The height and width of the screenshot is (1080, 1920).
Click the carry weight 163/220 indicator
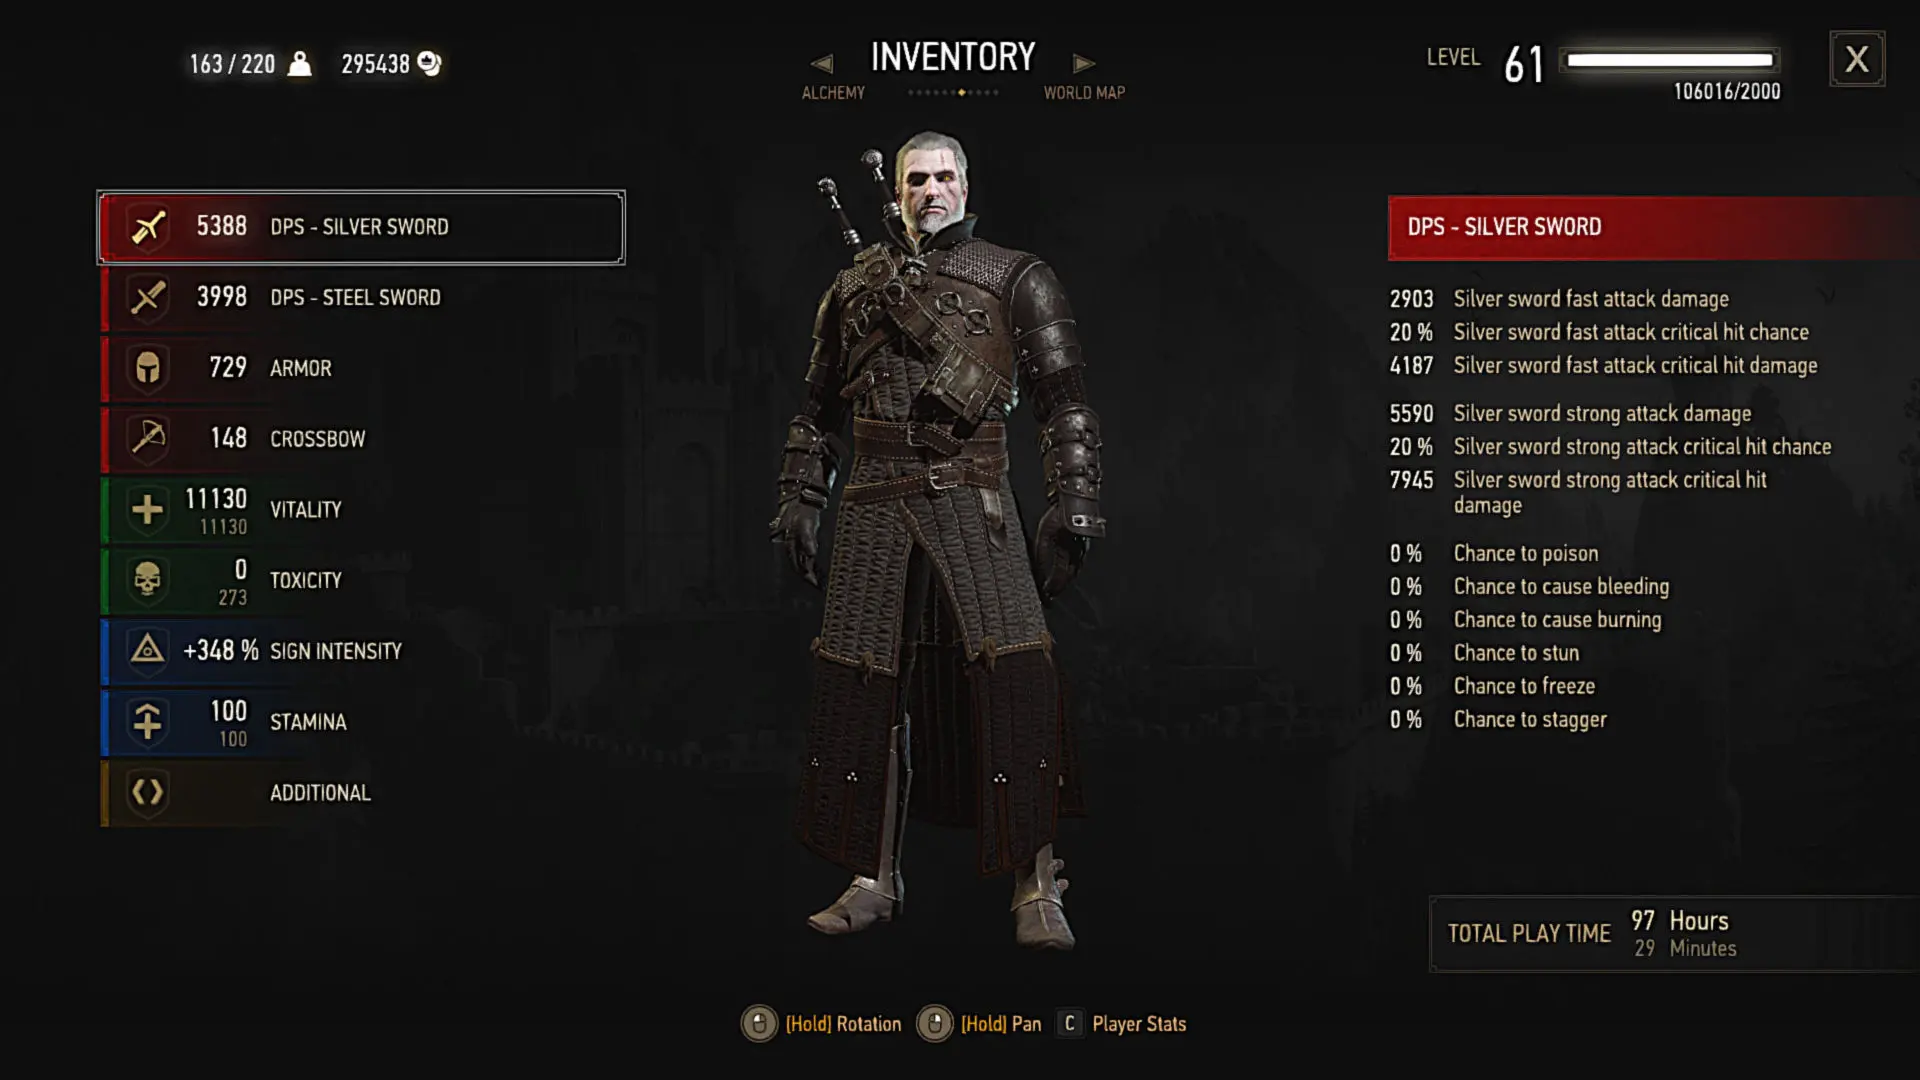click(x=250, y=64)
